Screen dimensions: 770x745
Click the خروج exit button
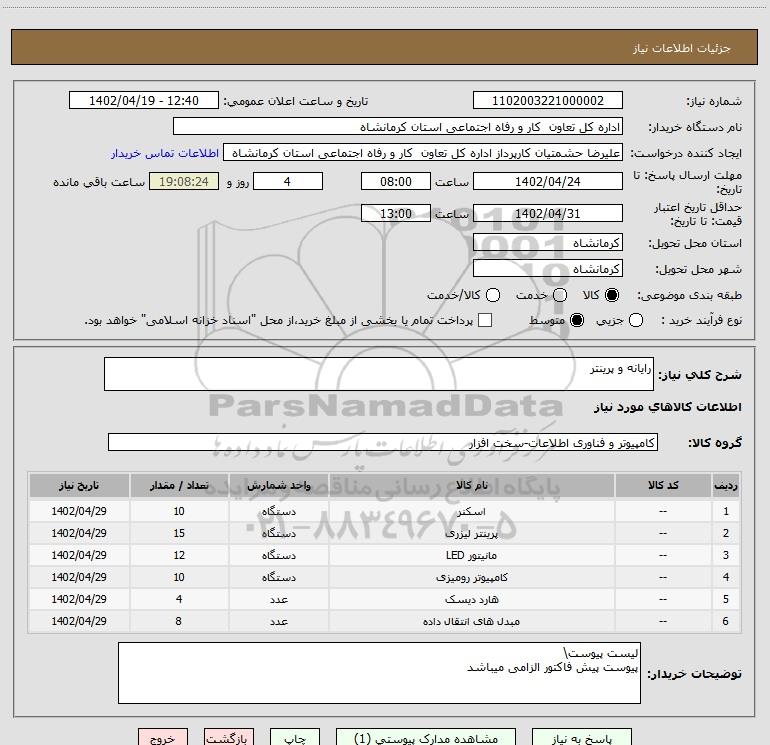tap(163, 738)
